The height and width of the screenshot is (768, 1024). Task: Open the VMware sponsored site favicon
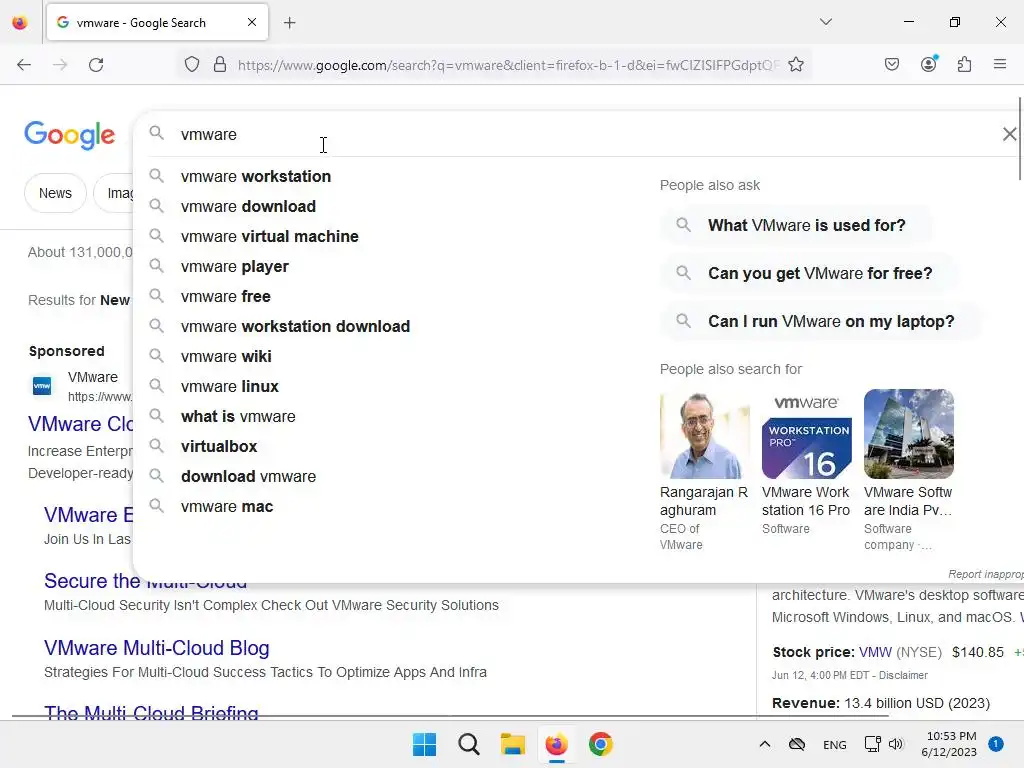(x=42, y=386)
